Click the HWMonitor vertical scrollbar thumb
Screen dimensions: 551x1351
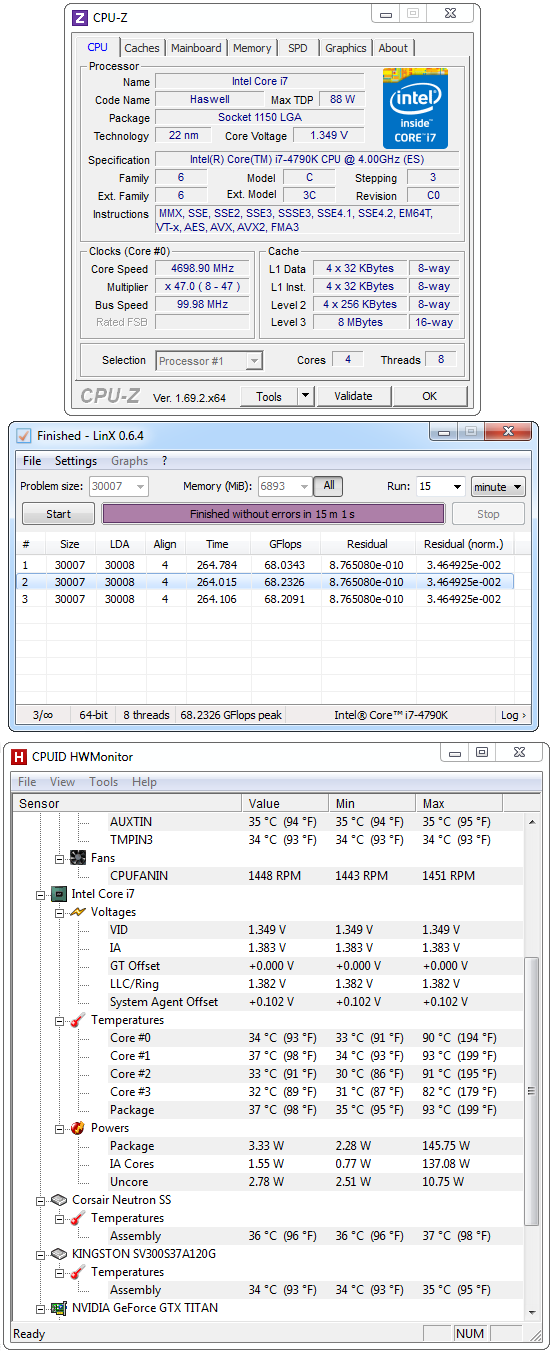pyautogui.click(x=532, y=1089)
